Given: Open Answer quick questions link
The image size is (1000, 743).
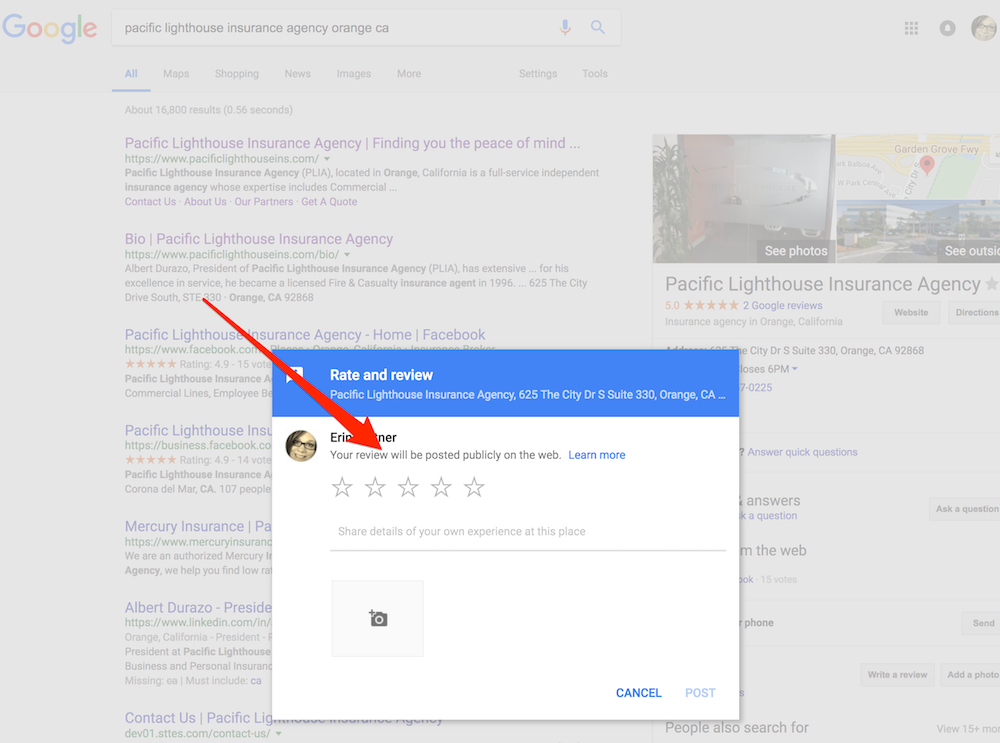Looking at the screenshot, I should [802, 452].
